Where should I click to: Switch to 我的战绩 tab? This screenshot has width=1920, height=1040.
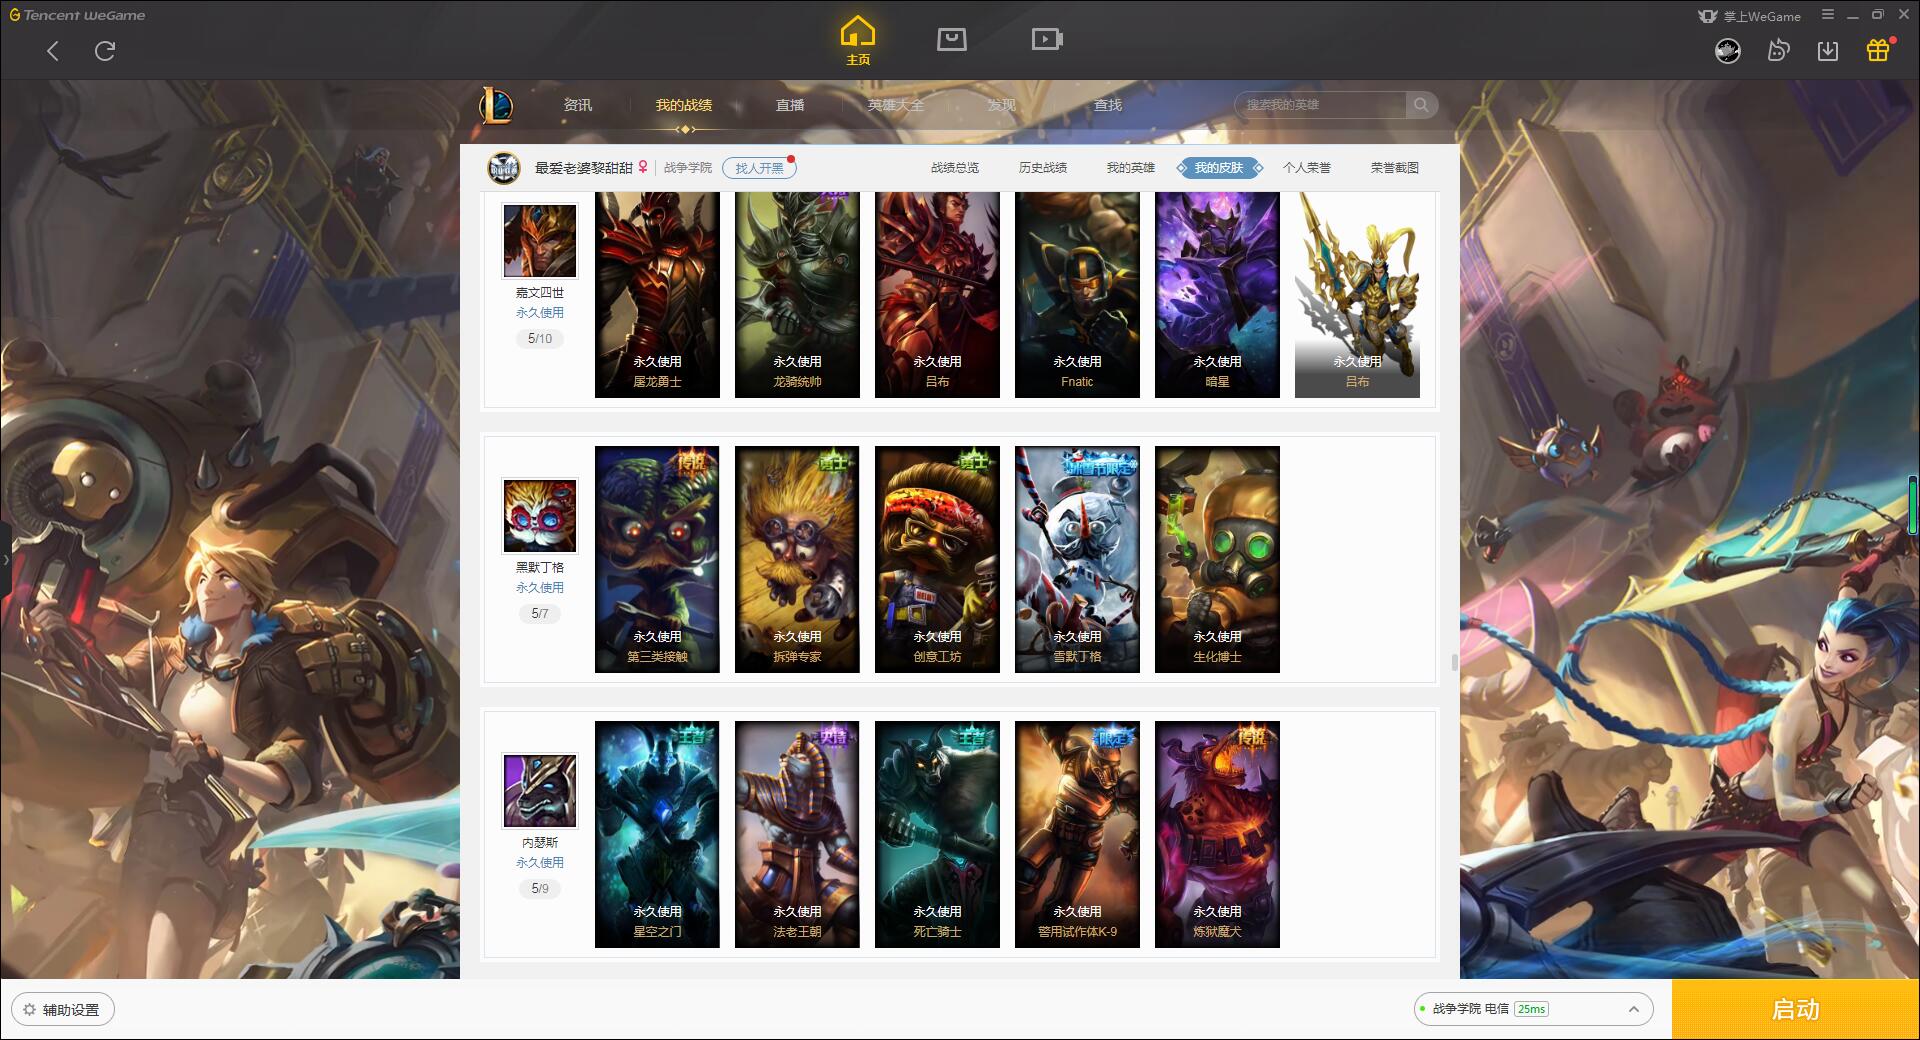point(684,105)
